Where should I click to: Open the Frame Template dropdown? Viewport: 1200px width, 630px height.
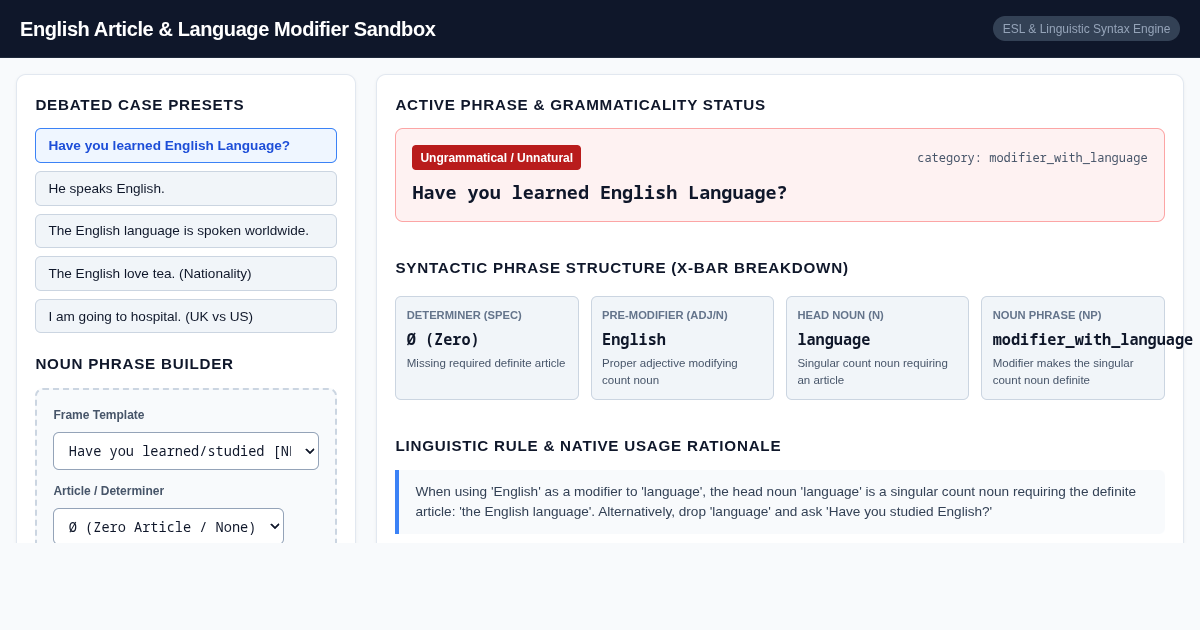click(x=186, y=451)
